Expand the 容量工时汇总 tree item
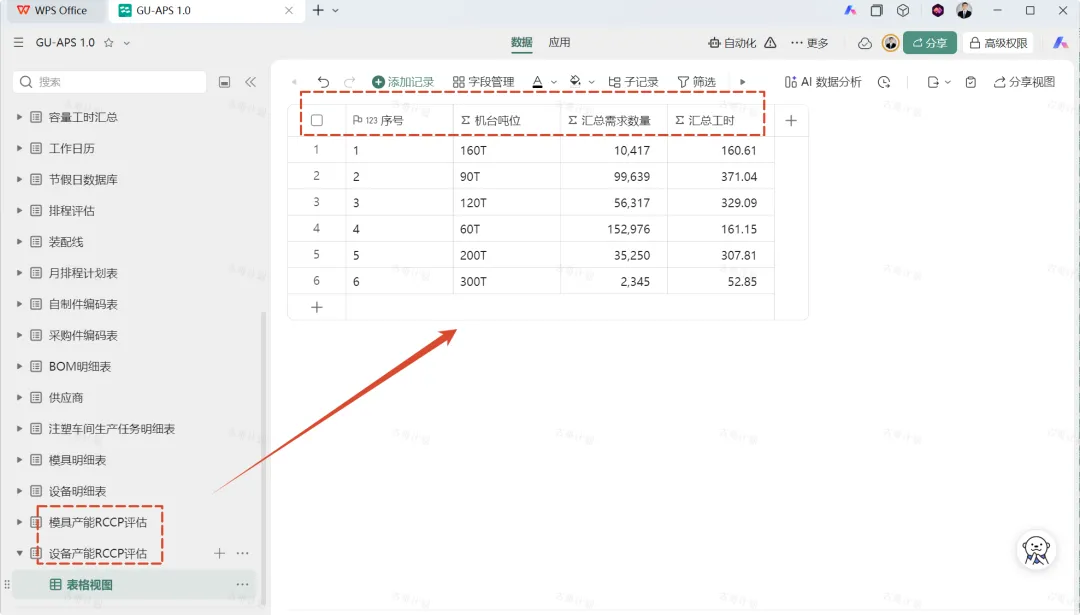This screenshot has height=615, width=1080. tap(19, 117)
